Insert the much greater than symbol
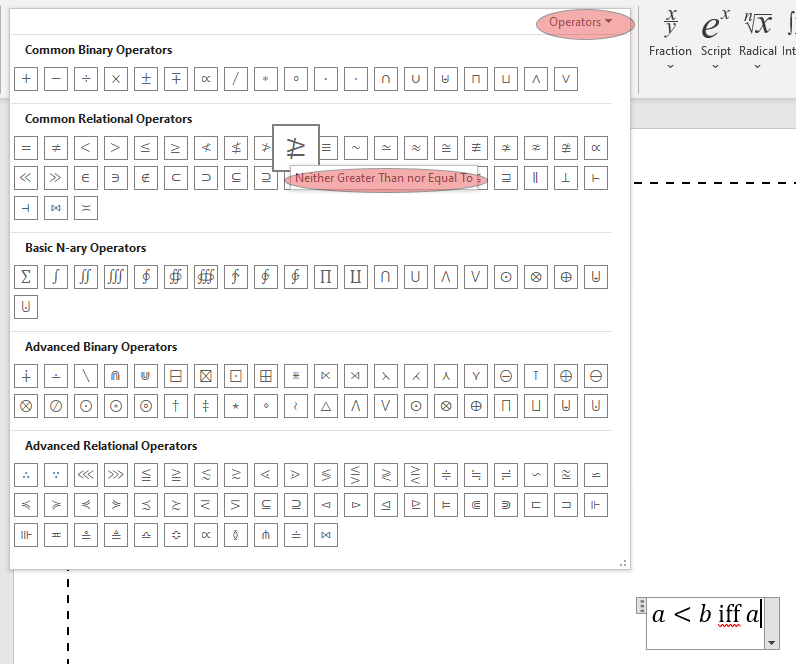The height and width of the screenshot is (664, 796). point(56,178)
